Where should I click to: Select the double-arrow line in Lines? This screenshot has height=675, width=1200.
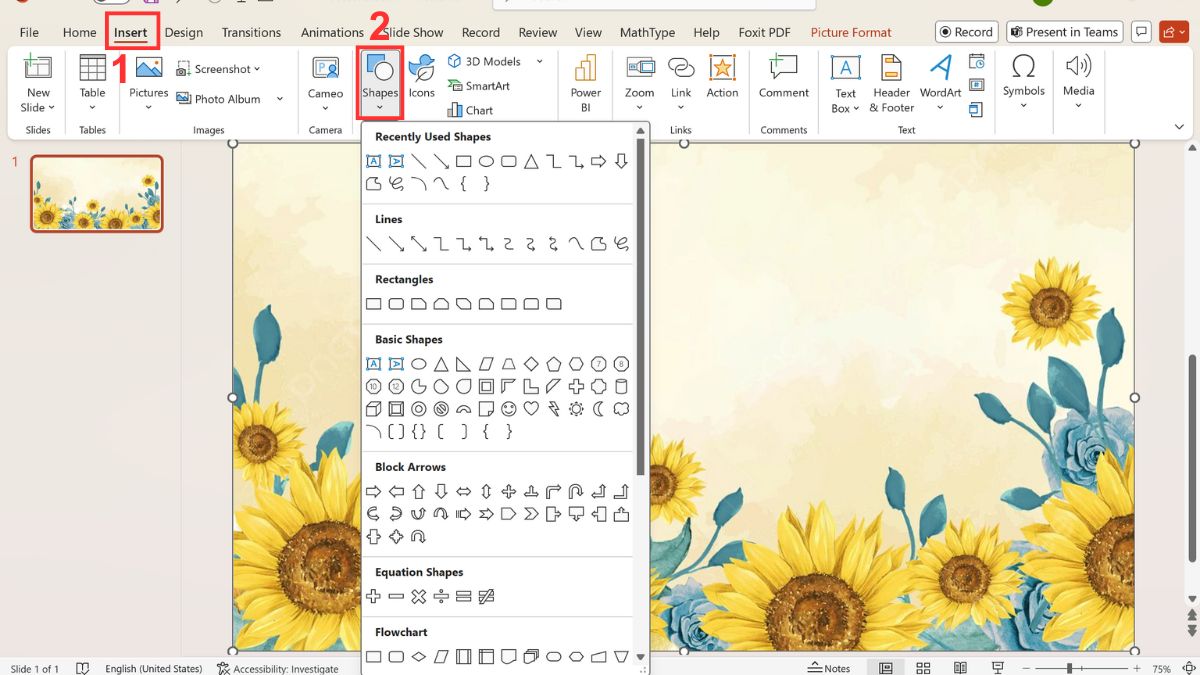(418, 243)
